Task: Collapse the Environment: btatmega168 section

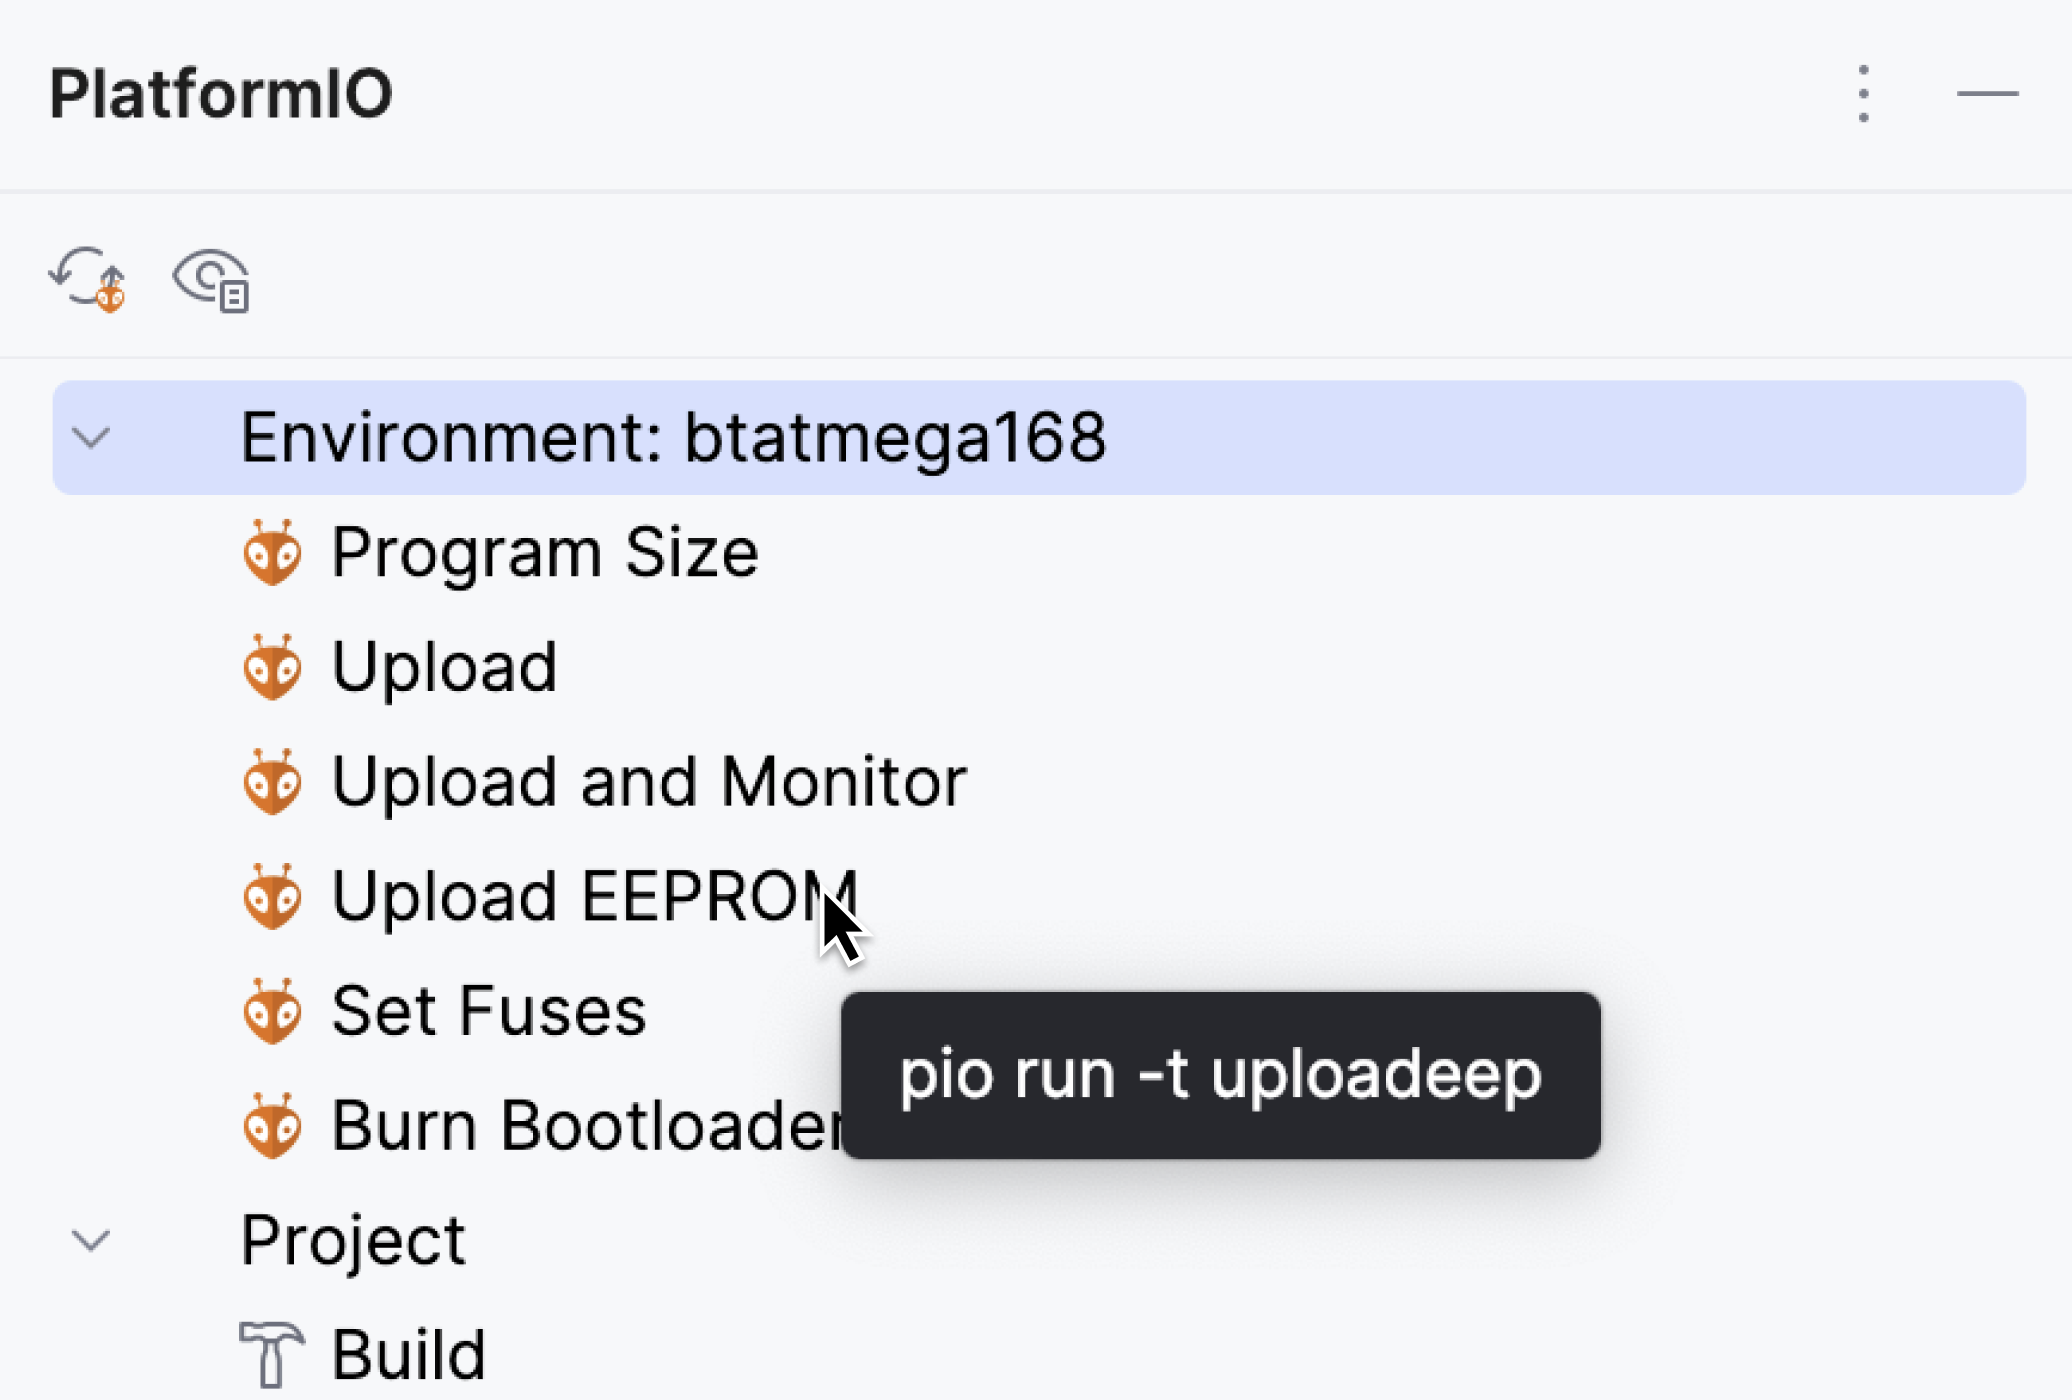Action: coord(91,437)
